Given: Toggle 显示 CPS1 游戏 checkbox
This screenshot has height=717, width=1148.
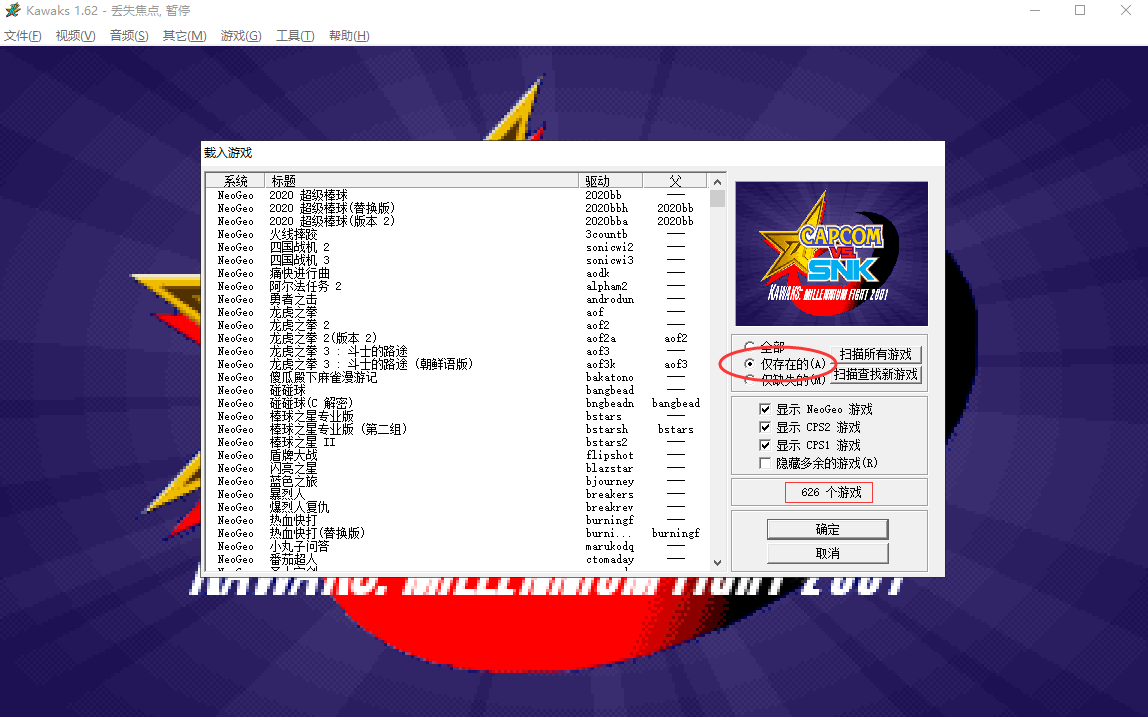Looking at the screenshot, I should pos(765,445).
